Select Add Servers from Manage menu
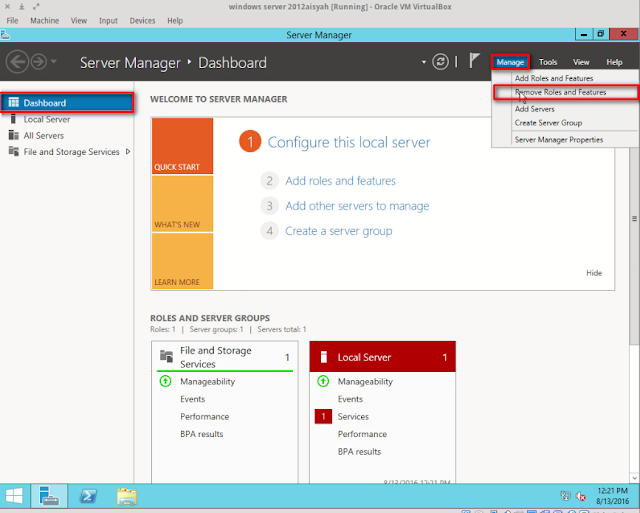 pos(534,109)
